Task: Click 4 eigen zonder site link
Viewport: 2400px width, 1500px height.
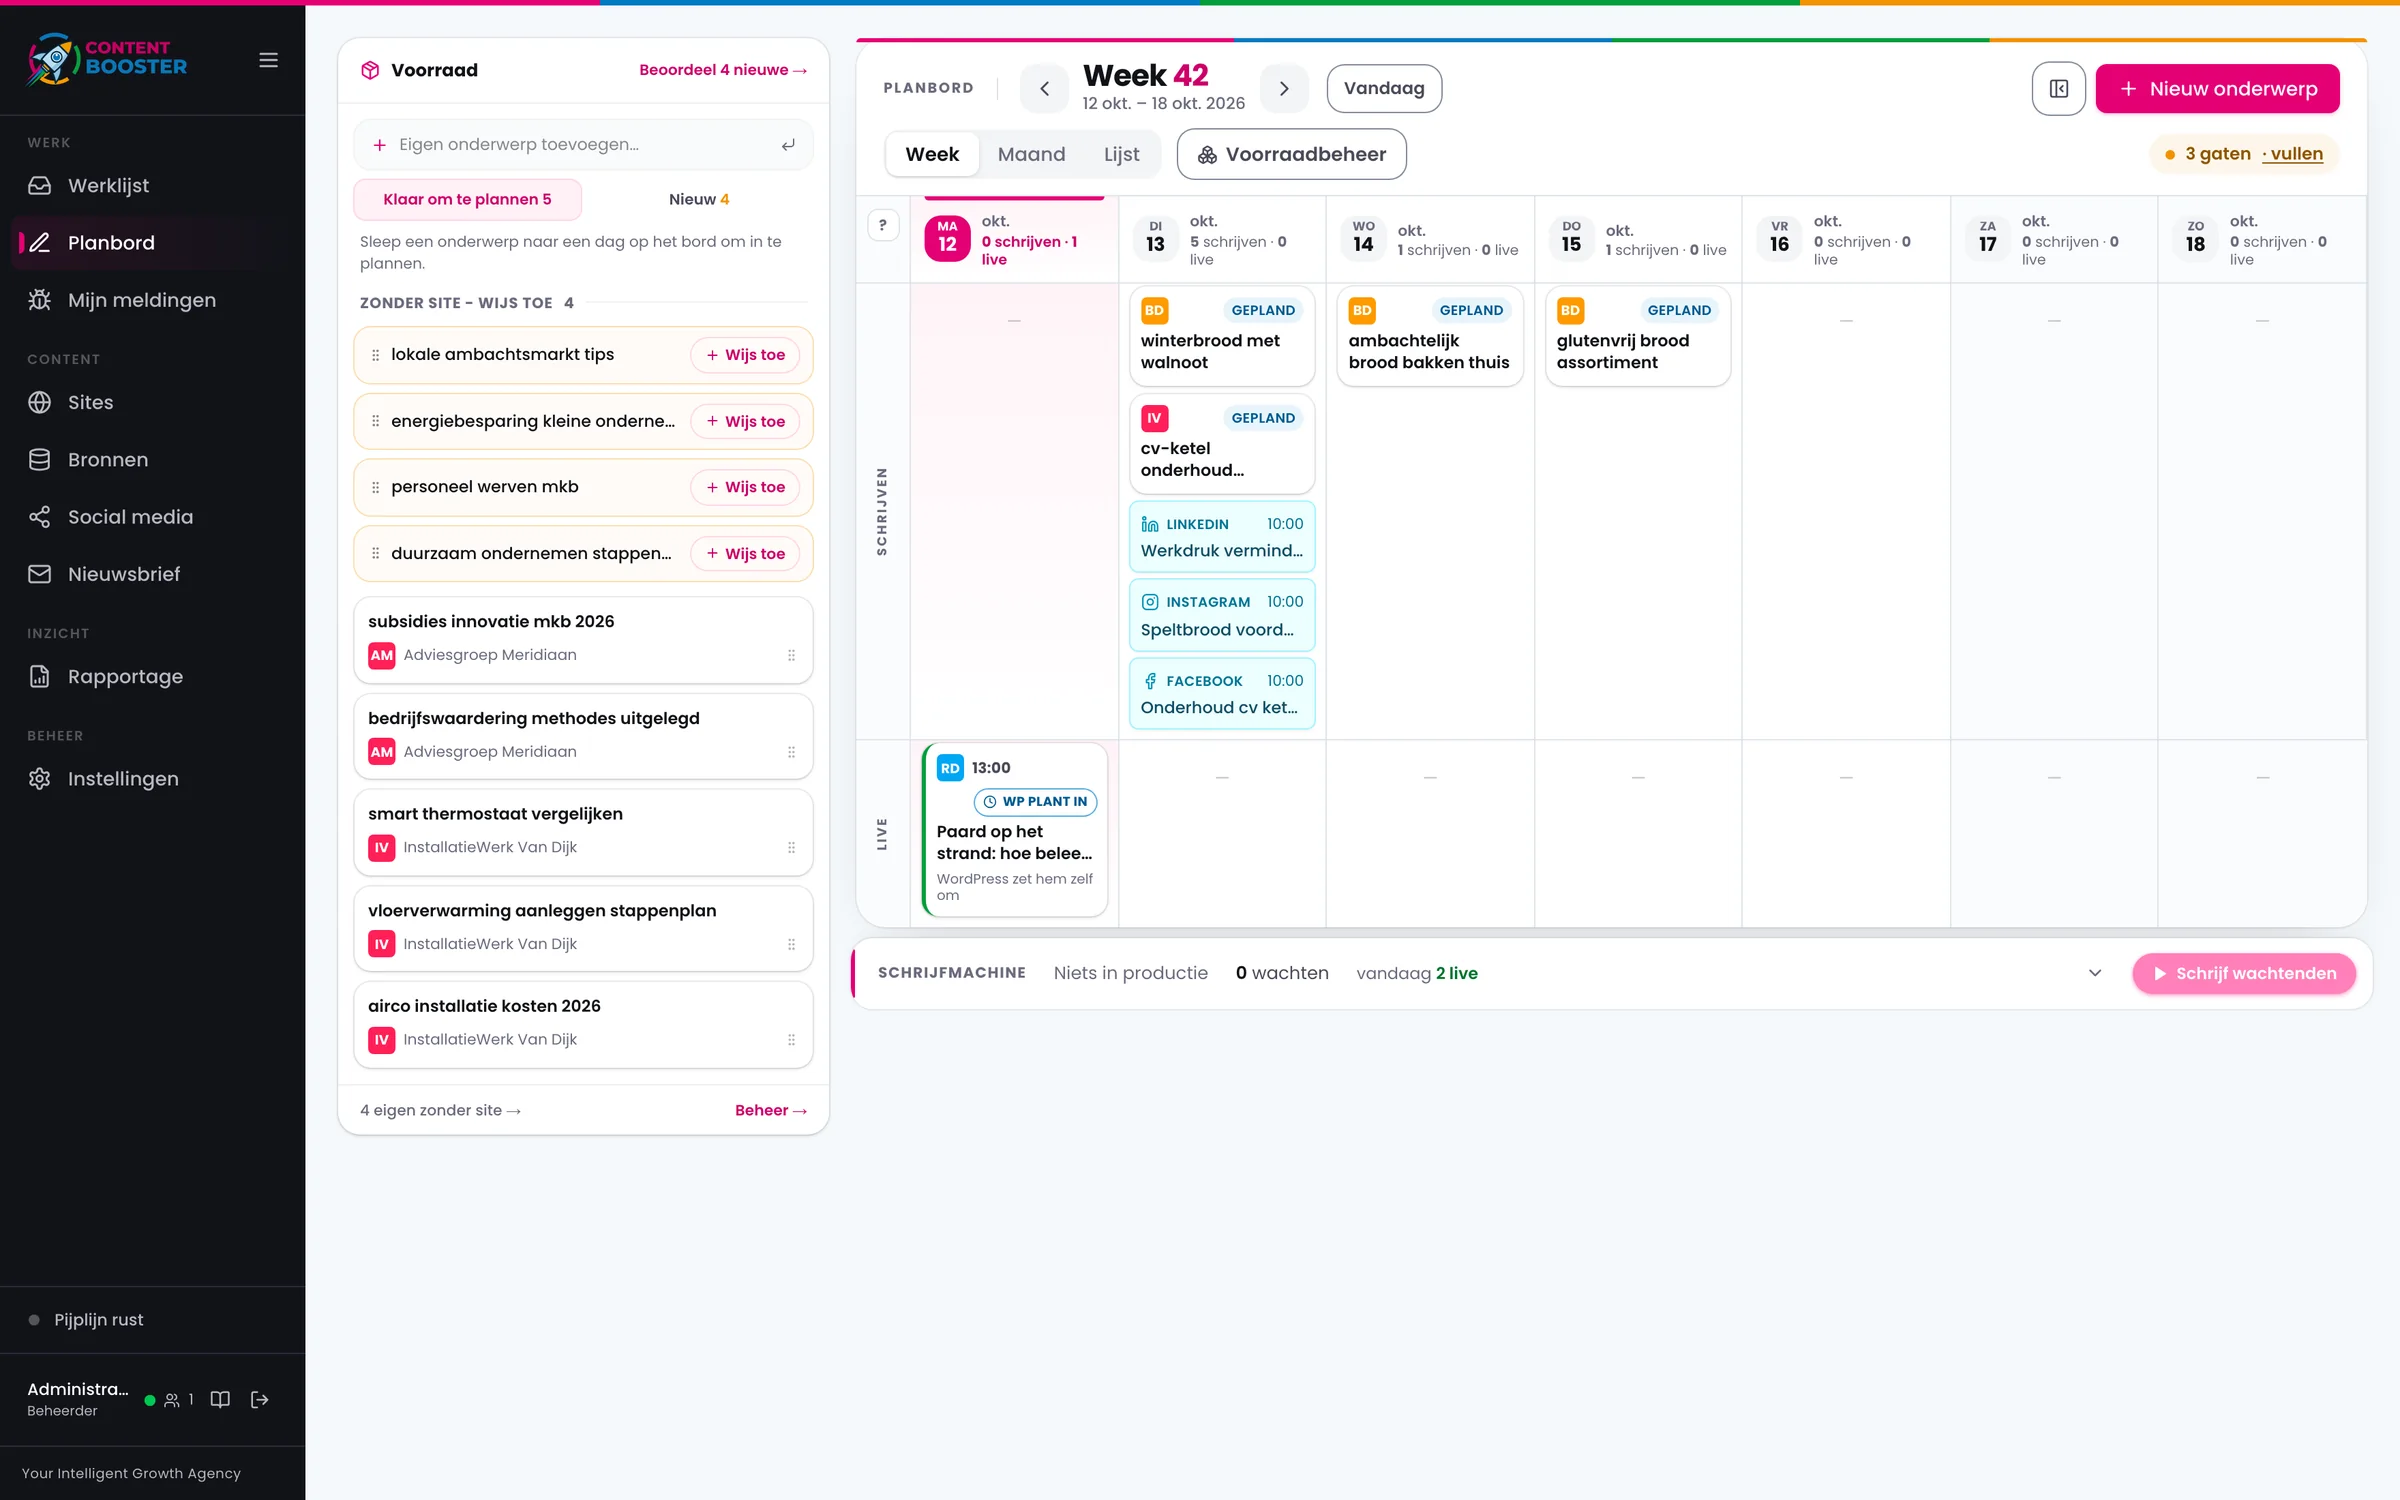Action: [x=440, y=1110]
